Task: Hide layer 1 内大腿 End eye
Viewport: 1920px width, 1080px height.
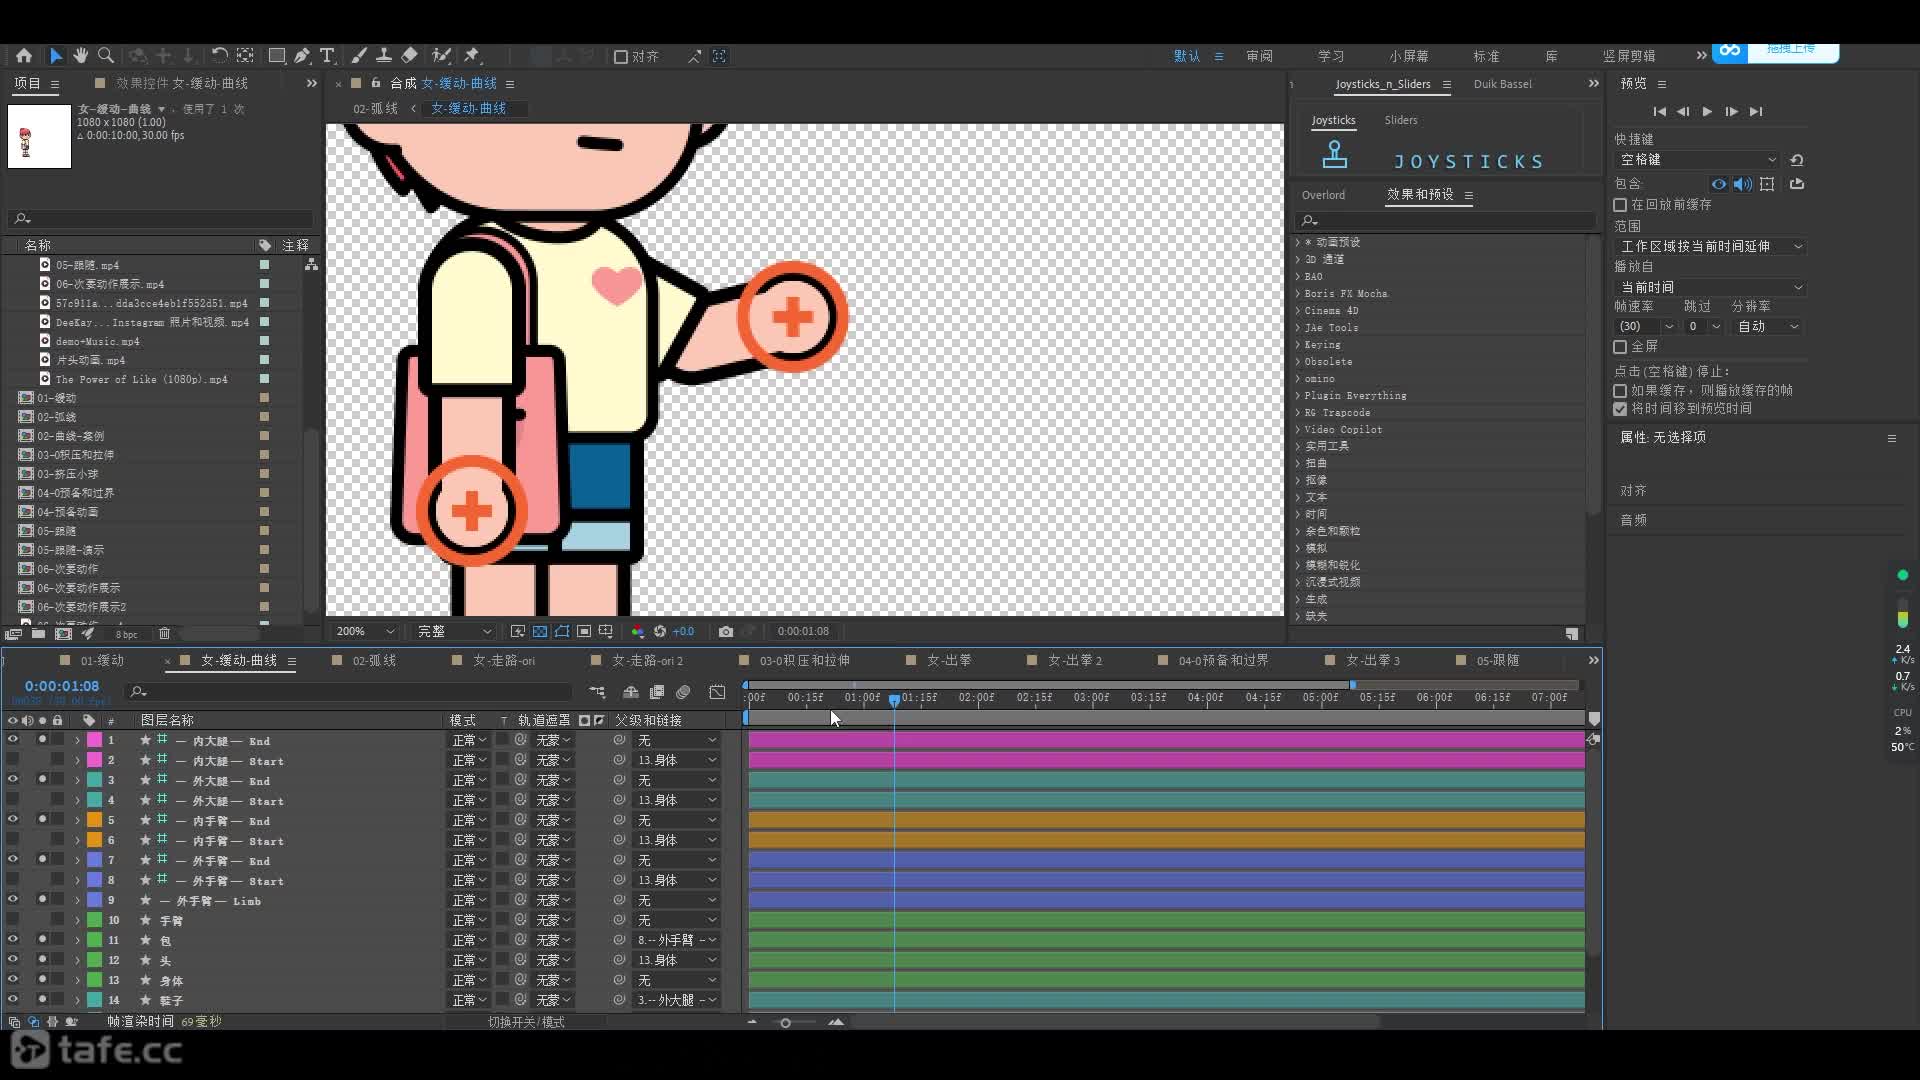Action: (13, 740)
